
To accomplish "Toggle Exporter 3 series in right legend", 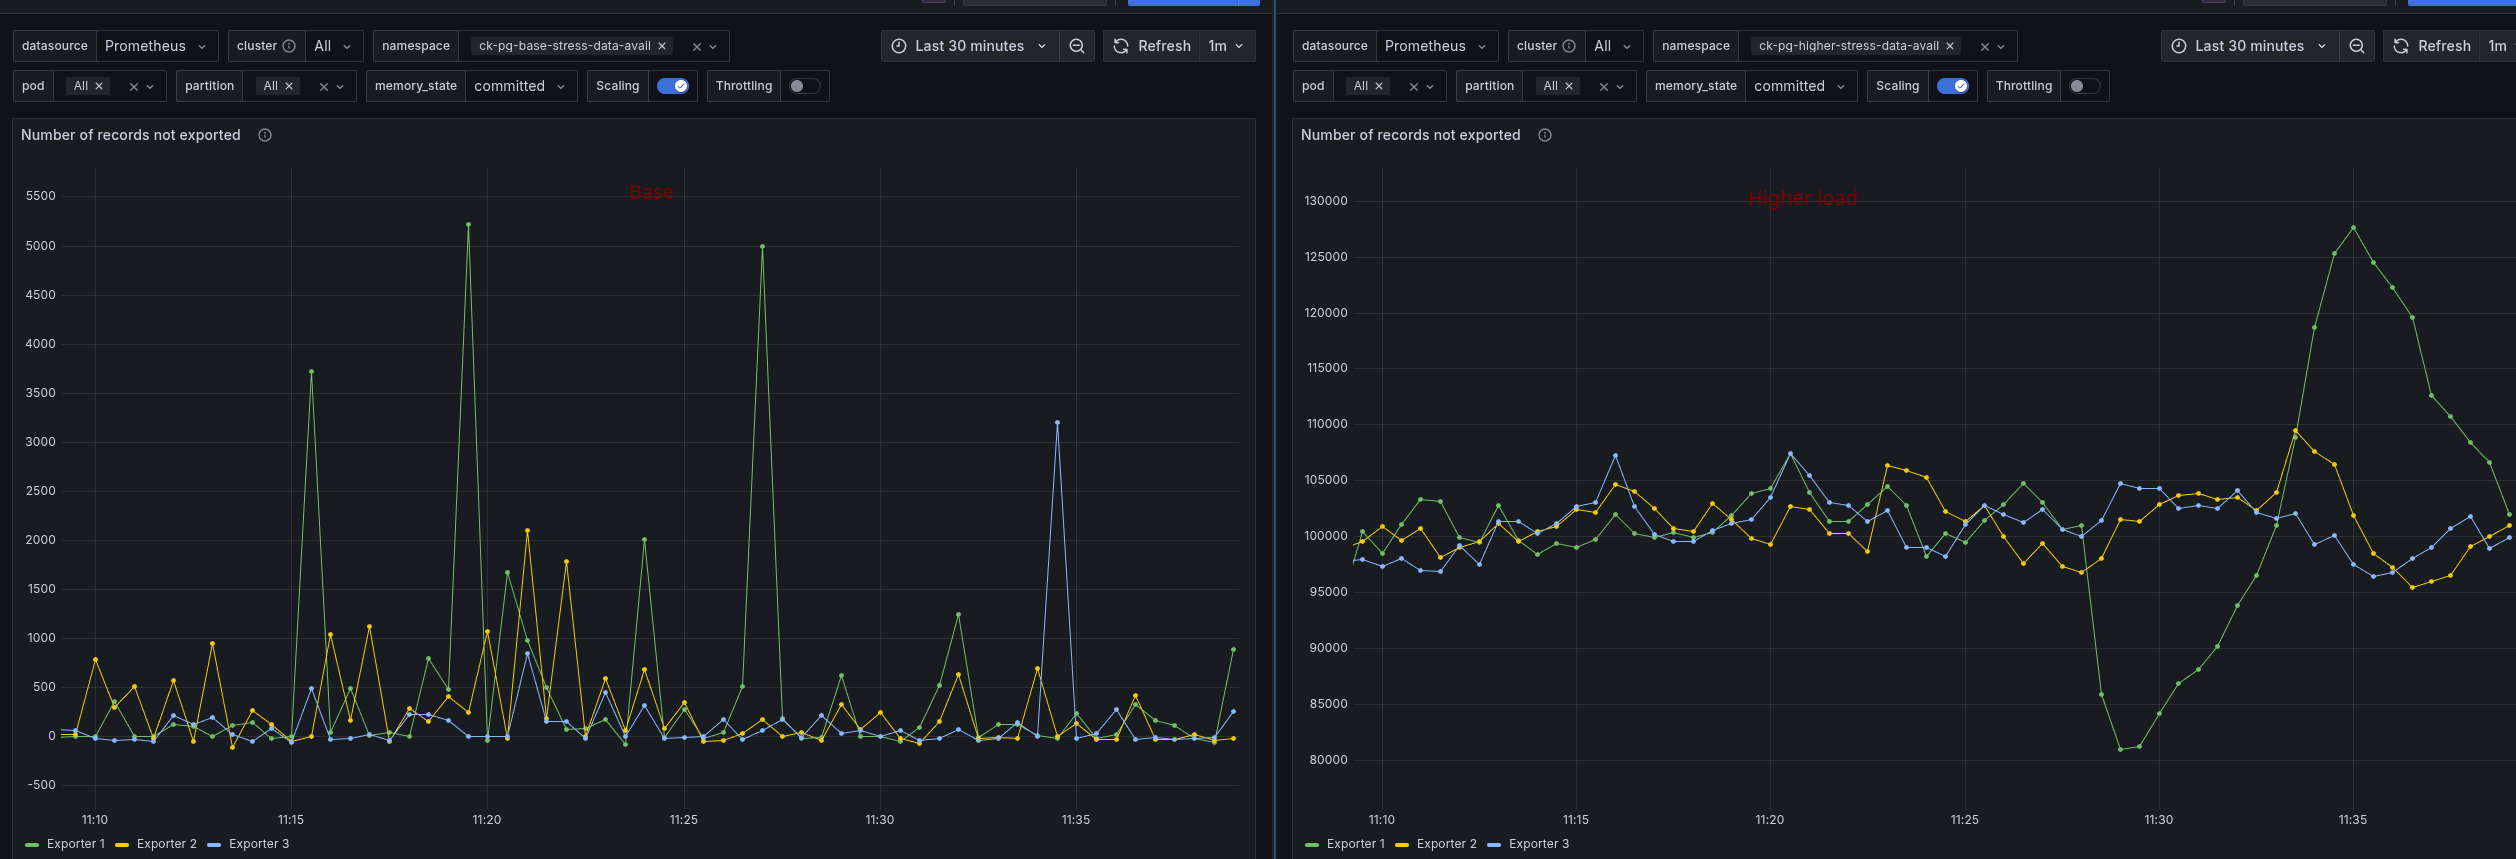I will (x=1538, y=844).
